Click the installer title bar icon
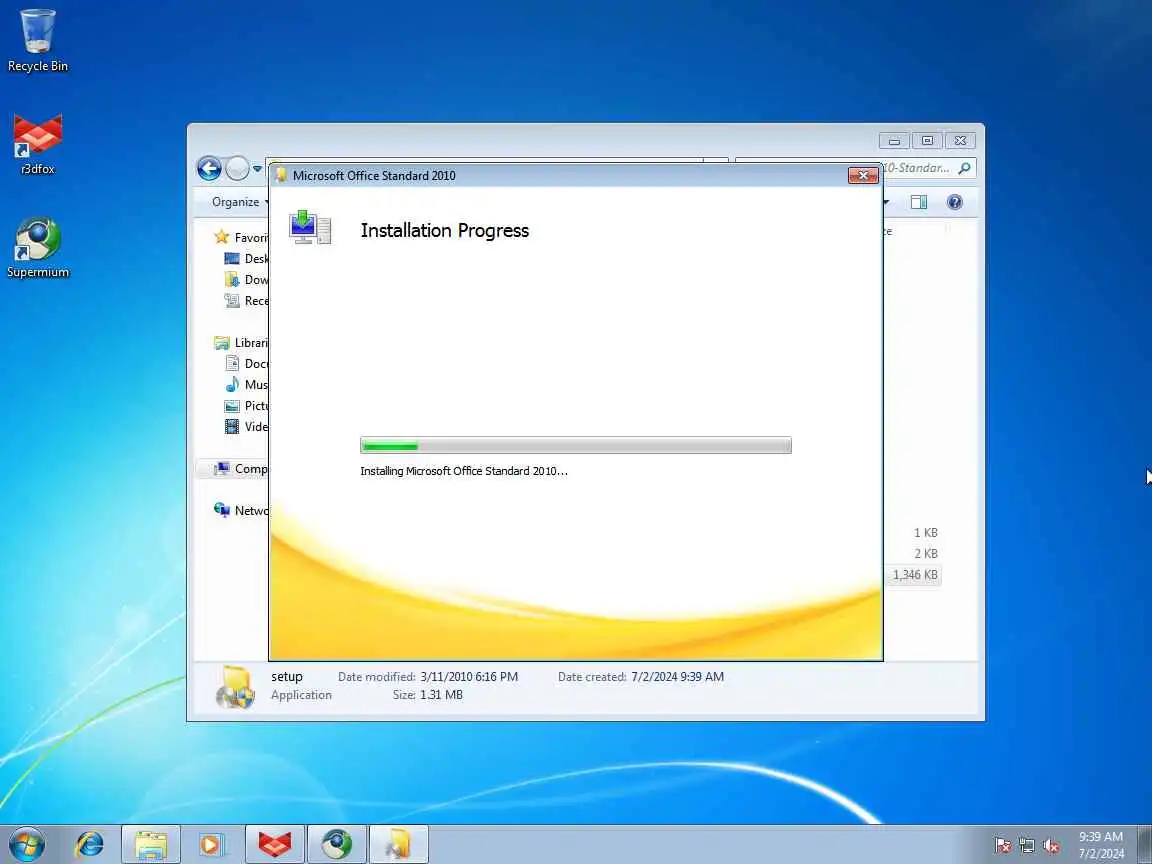Screen dimensions: 1152x864 tap(281, 175)
